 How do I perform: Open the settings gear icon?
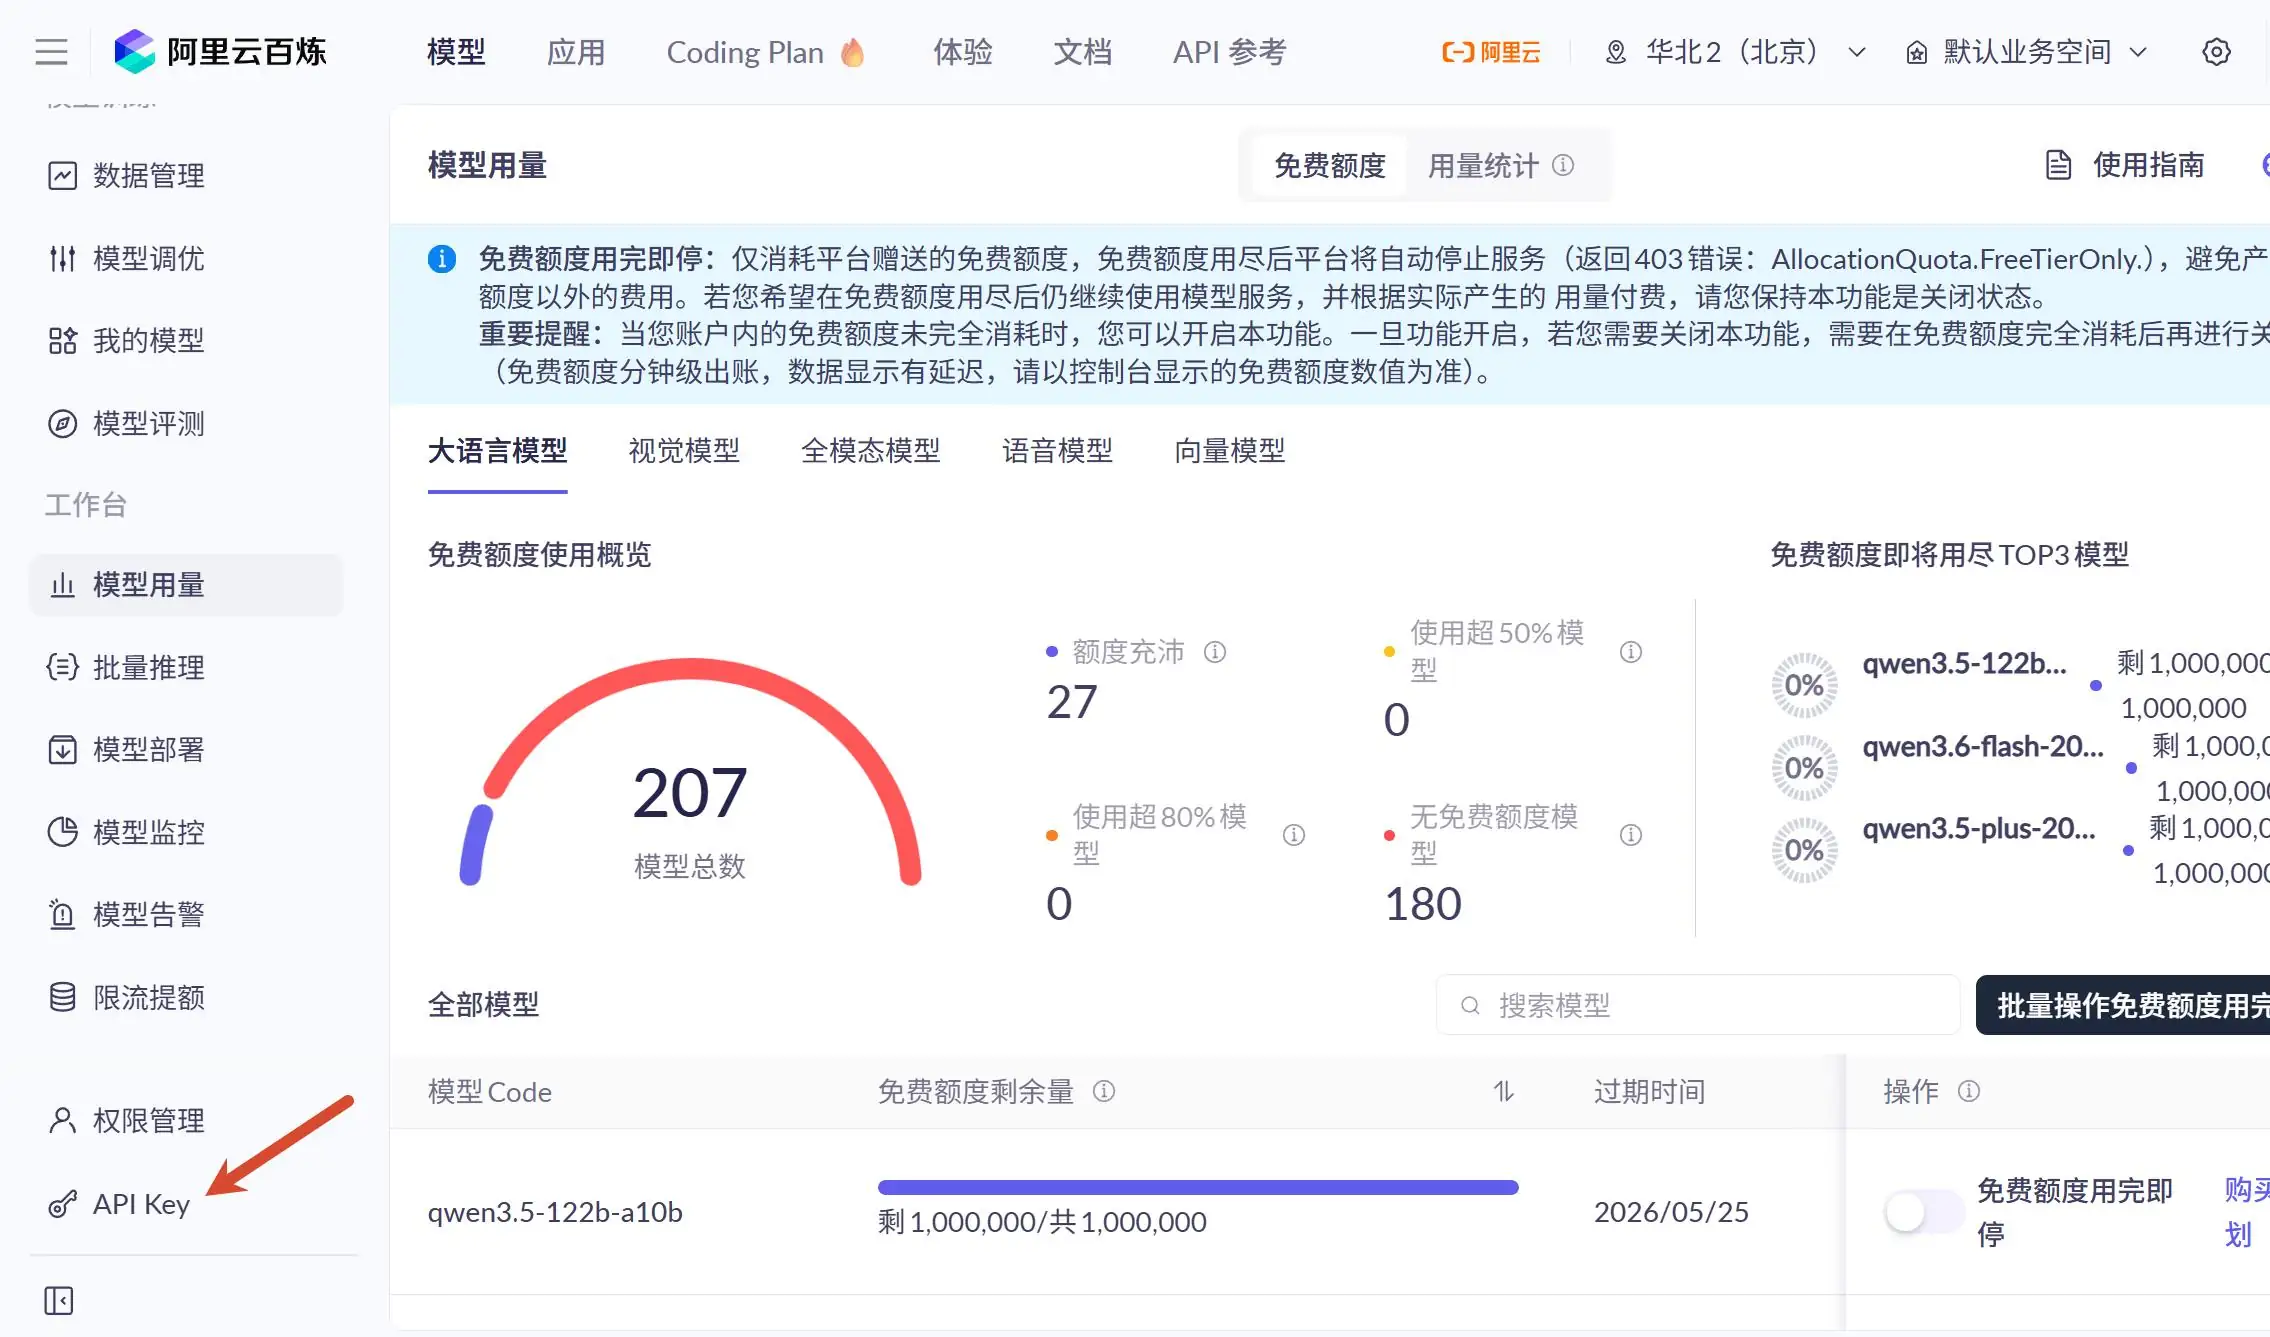click(x=2216, y=52)
